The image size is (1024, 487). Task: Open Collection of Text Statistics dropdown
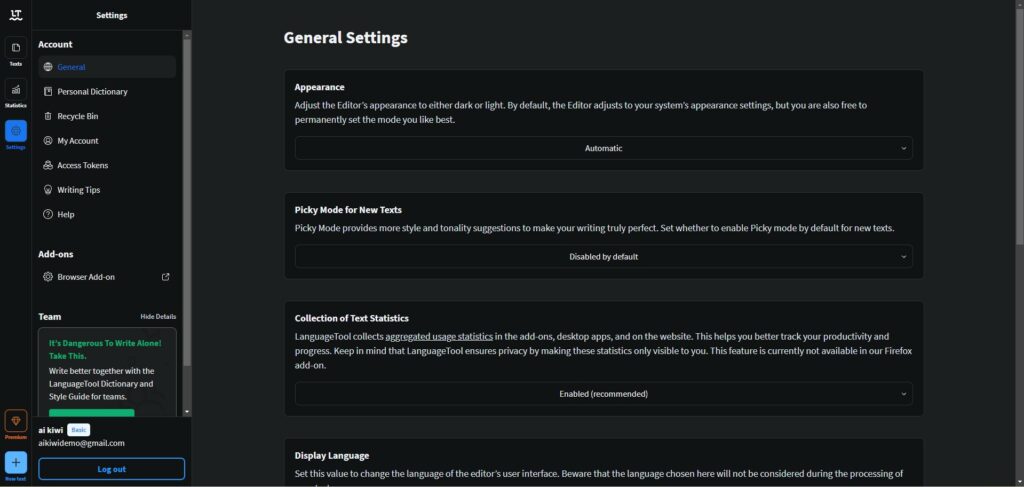(x=603, y=394)
